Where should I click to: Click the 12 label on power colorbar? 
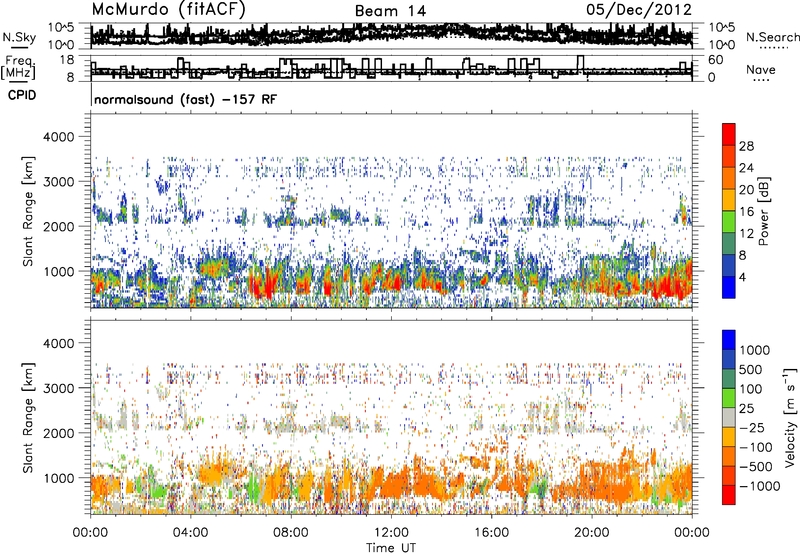tap(746, 234)
